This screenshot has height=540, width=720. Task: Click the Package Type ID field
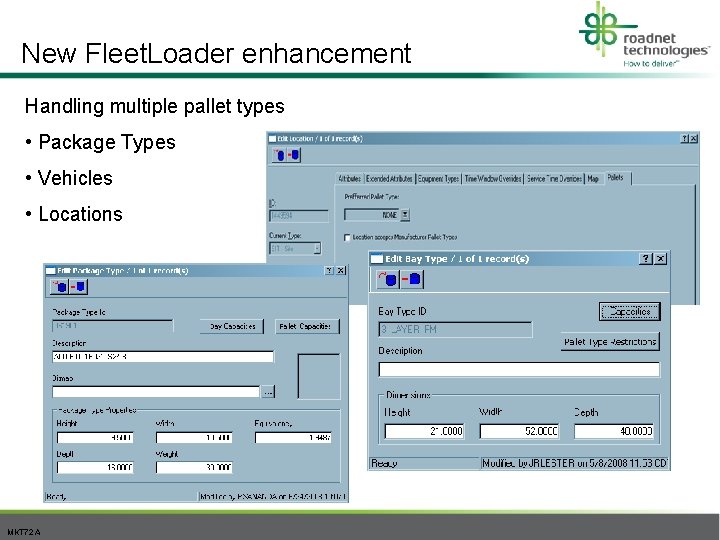pos(113,326)
